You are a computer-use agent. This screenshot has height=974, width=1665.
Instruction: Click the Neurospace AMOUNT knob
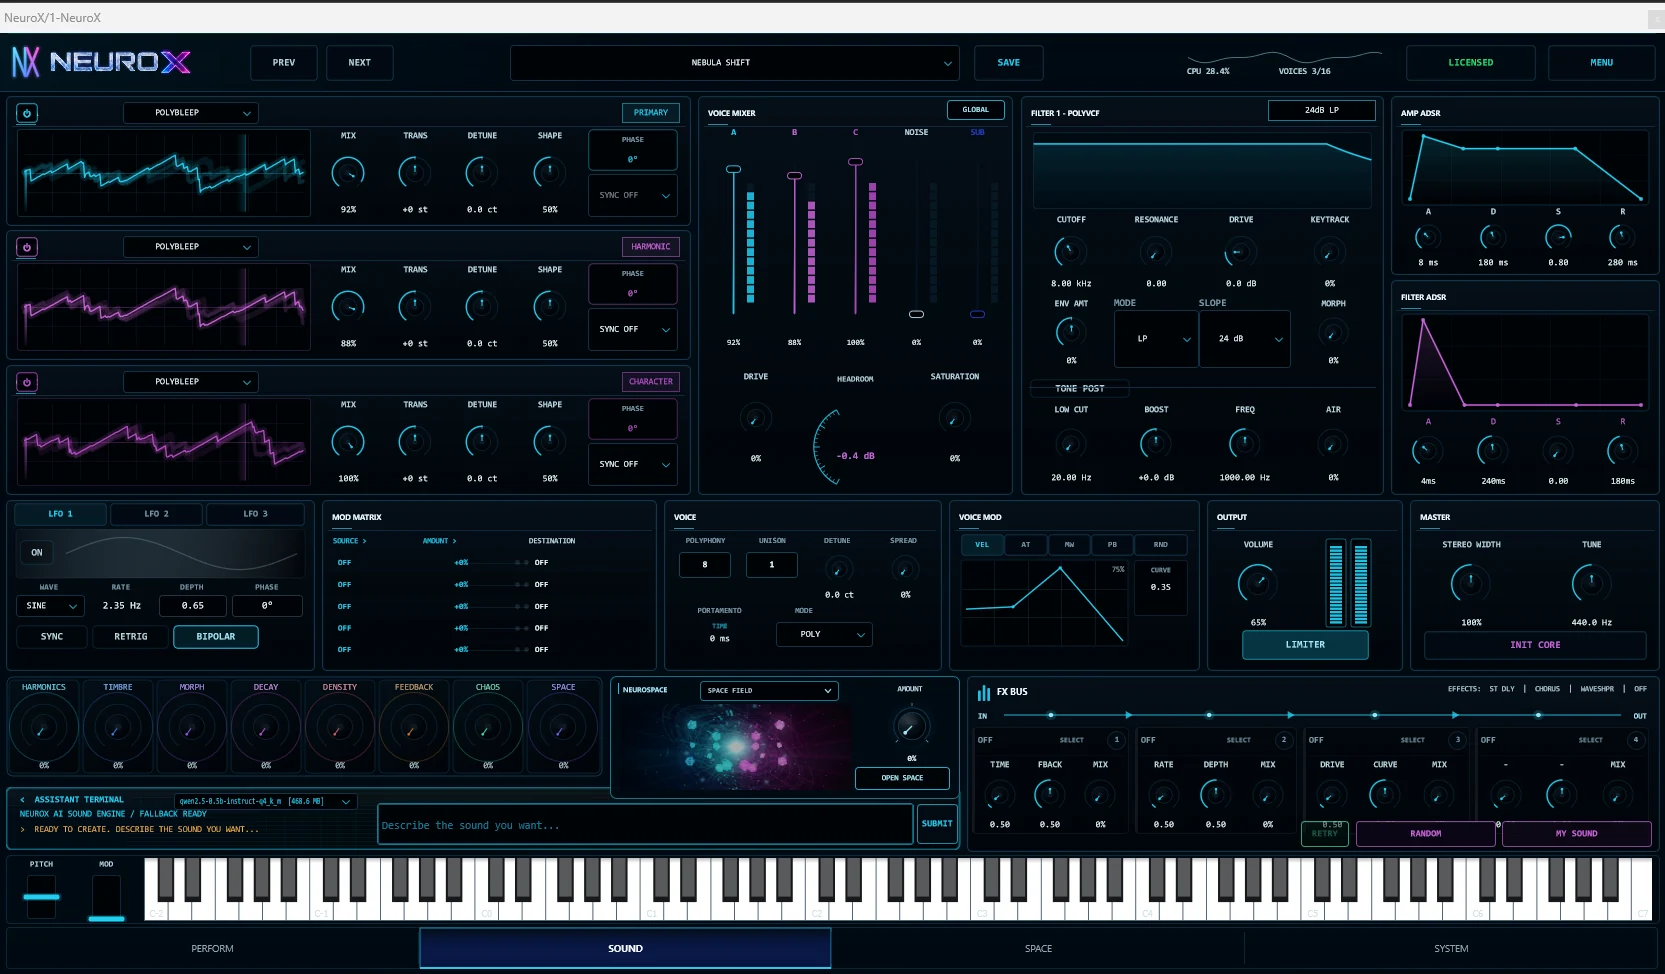click(910, 725)
